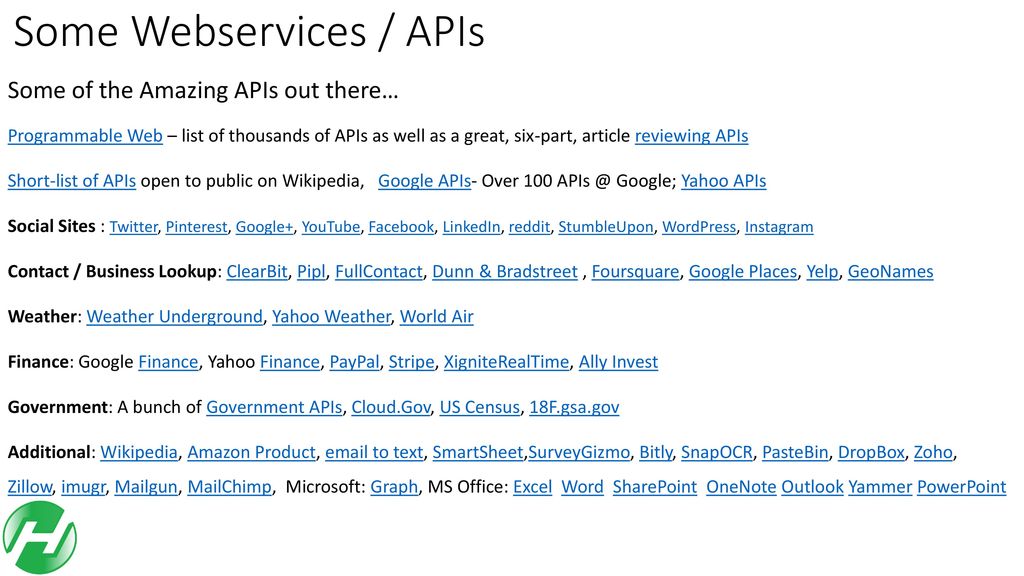Open the Instagram link
Screen dimensions: 1024x576
(779, 227)
